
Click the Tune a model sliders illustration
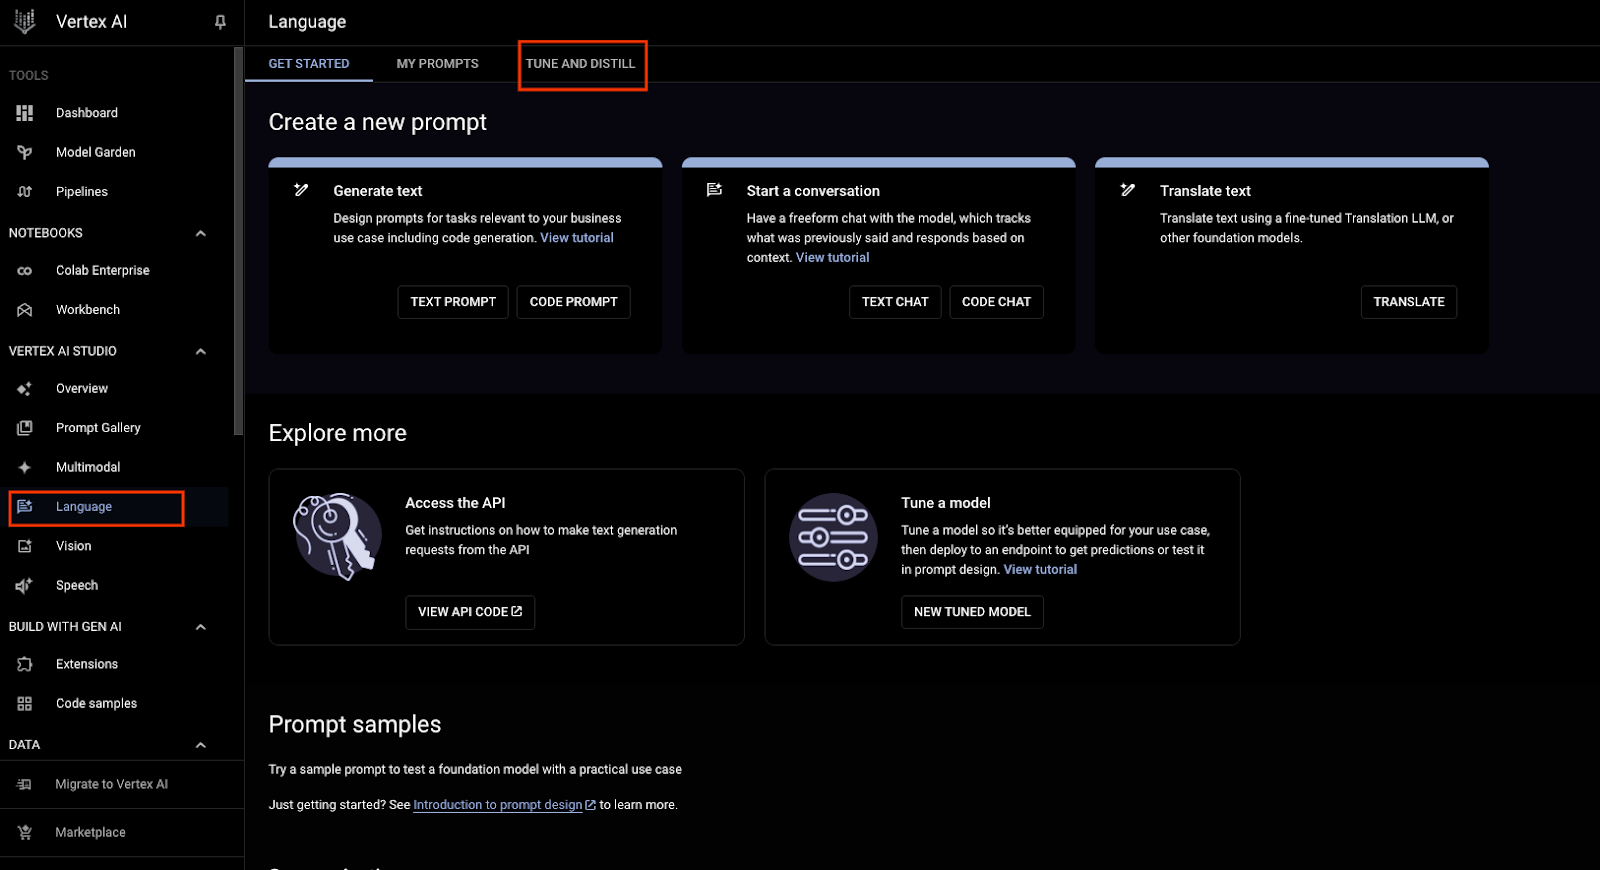(x=833, y=537)
